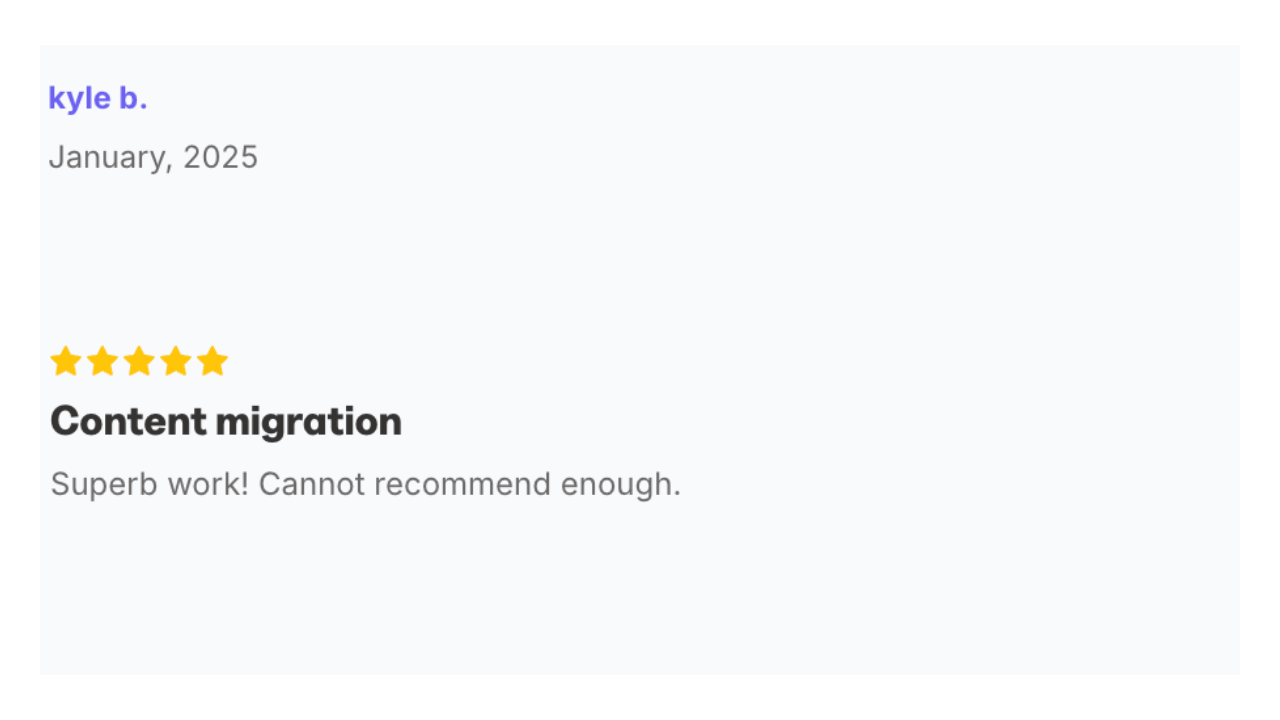Click the Content migration review heading
This screenshot has height=720, width=1280.
[226, 422]
